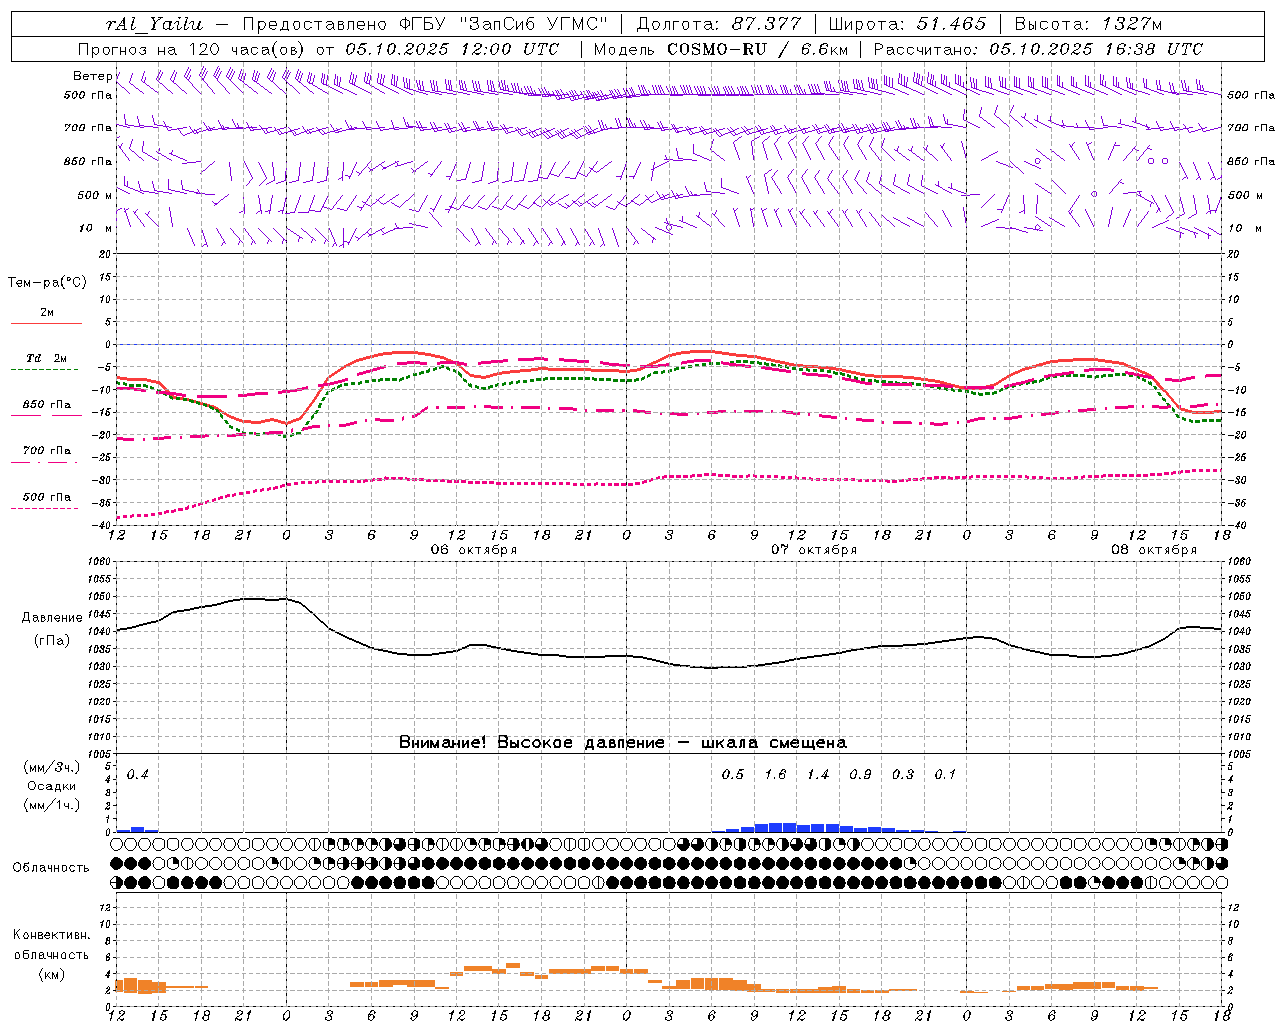The width and height of the screenshot is (1280, 1024).
Task: Click the model name COSMO-RU / 6.6км
Action: coord(757,49)
